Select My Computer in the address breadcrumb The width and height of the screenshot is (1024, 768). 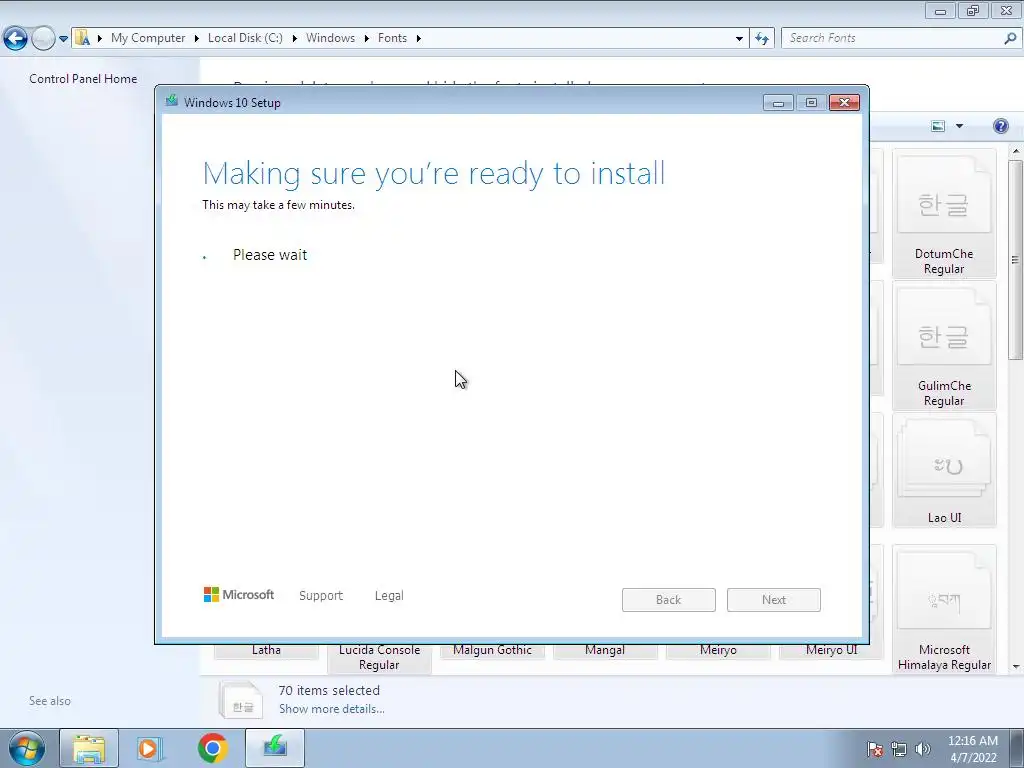click(148, 38)
